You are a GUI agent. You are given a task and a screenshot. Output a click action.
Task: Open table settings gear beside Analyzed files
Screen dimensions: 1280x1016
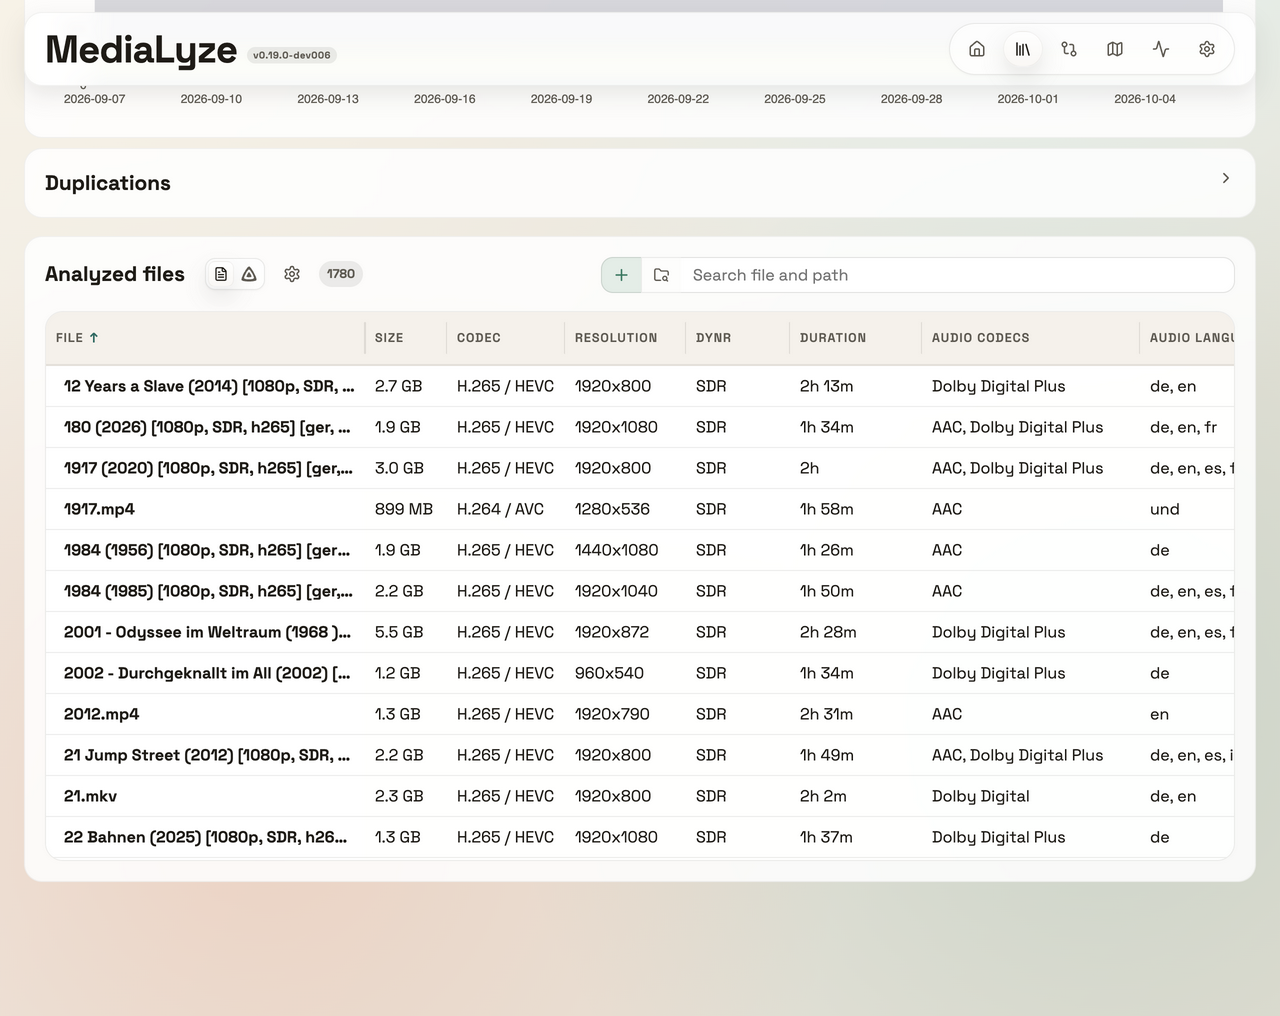[x=292, y=274]
